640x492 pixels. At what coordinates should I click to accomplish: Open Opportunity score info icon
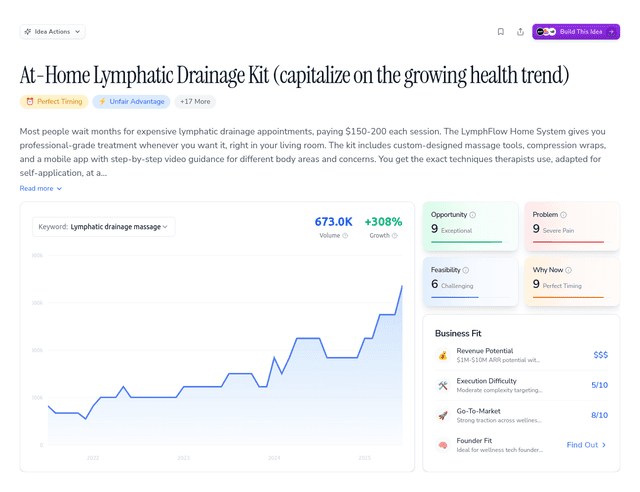[x=473, y=215]
